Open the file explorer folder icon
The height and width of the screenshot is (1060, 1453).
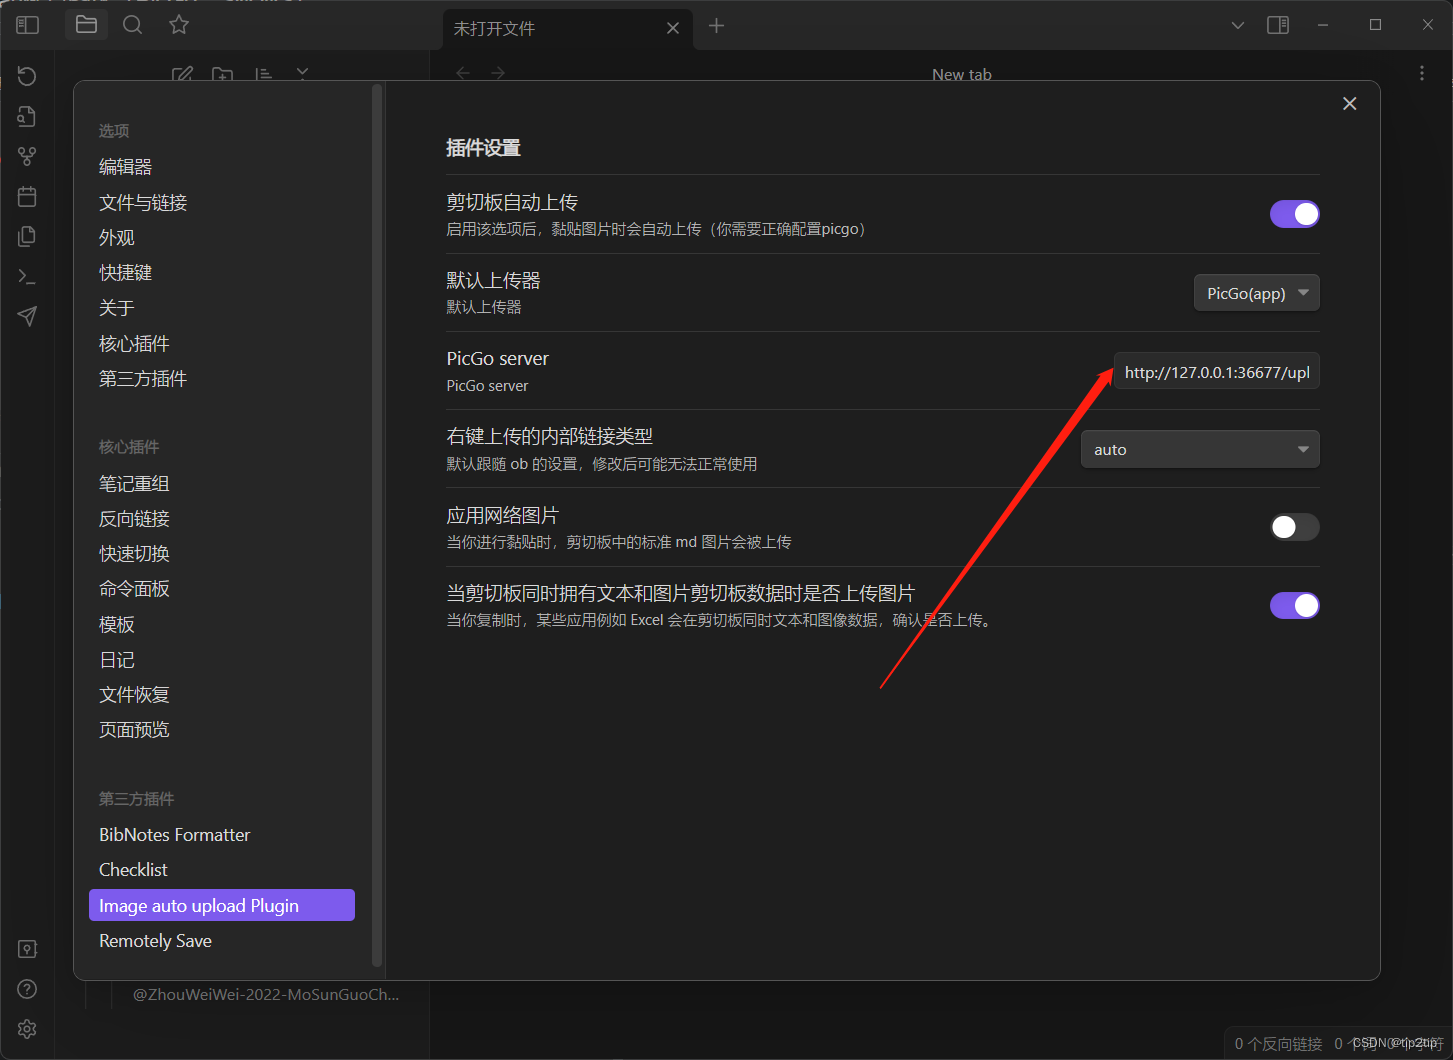click(86, 25)
